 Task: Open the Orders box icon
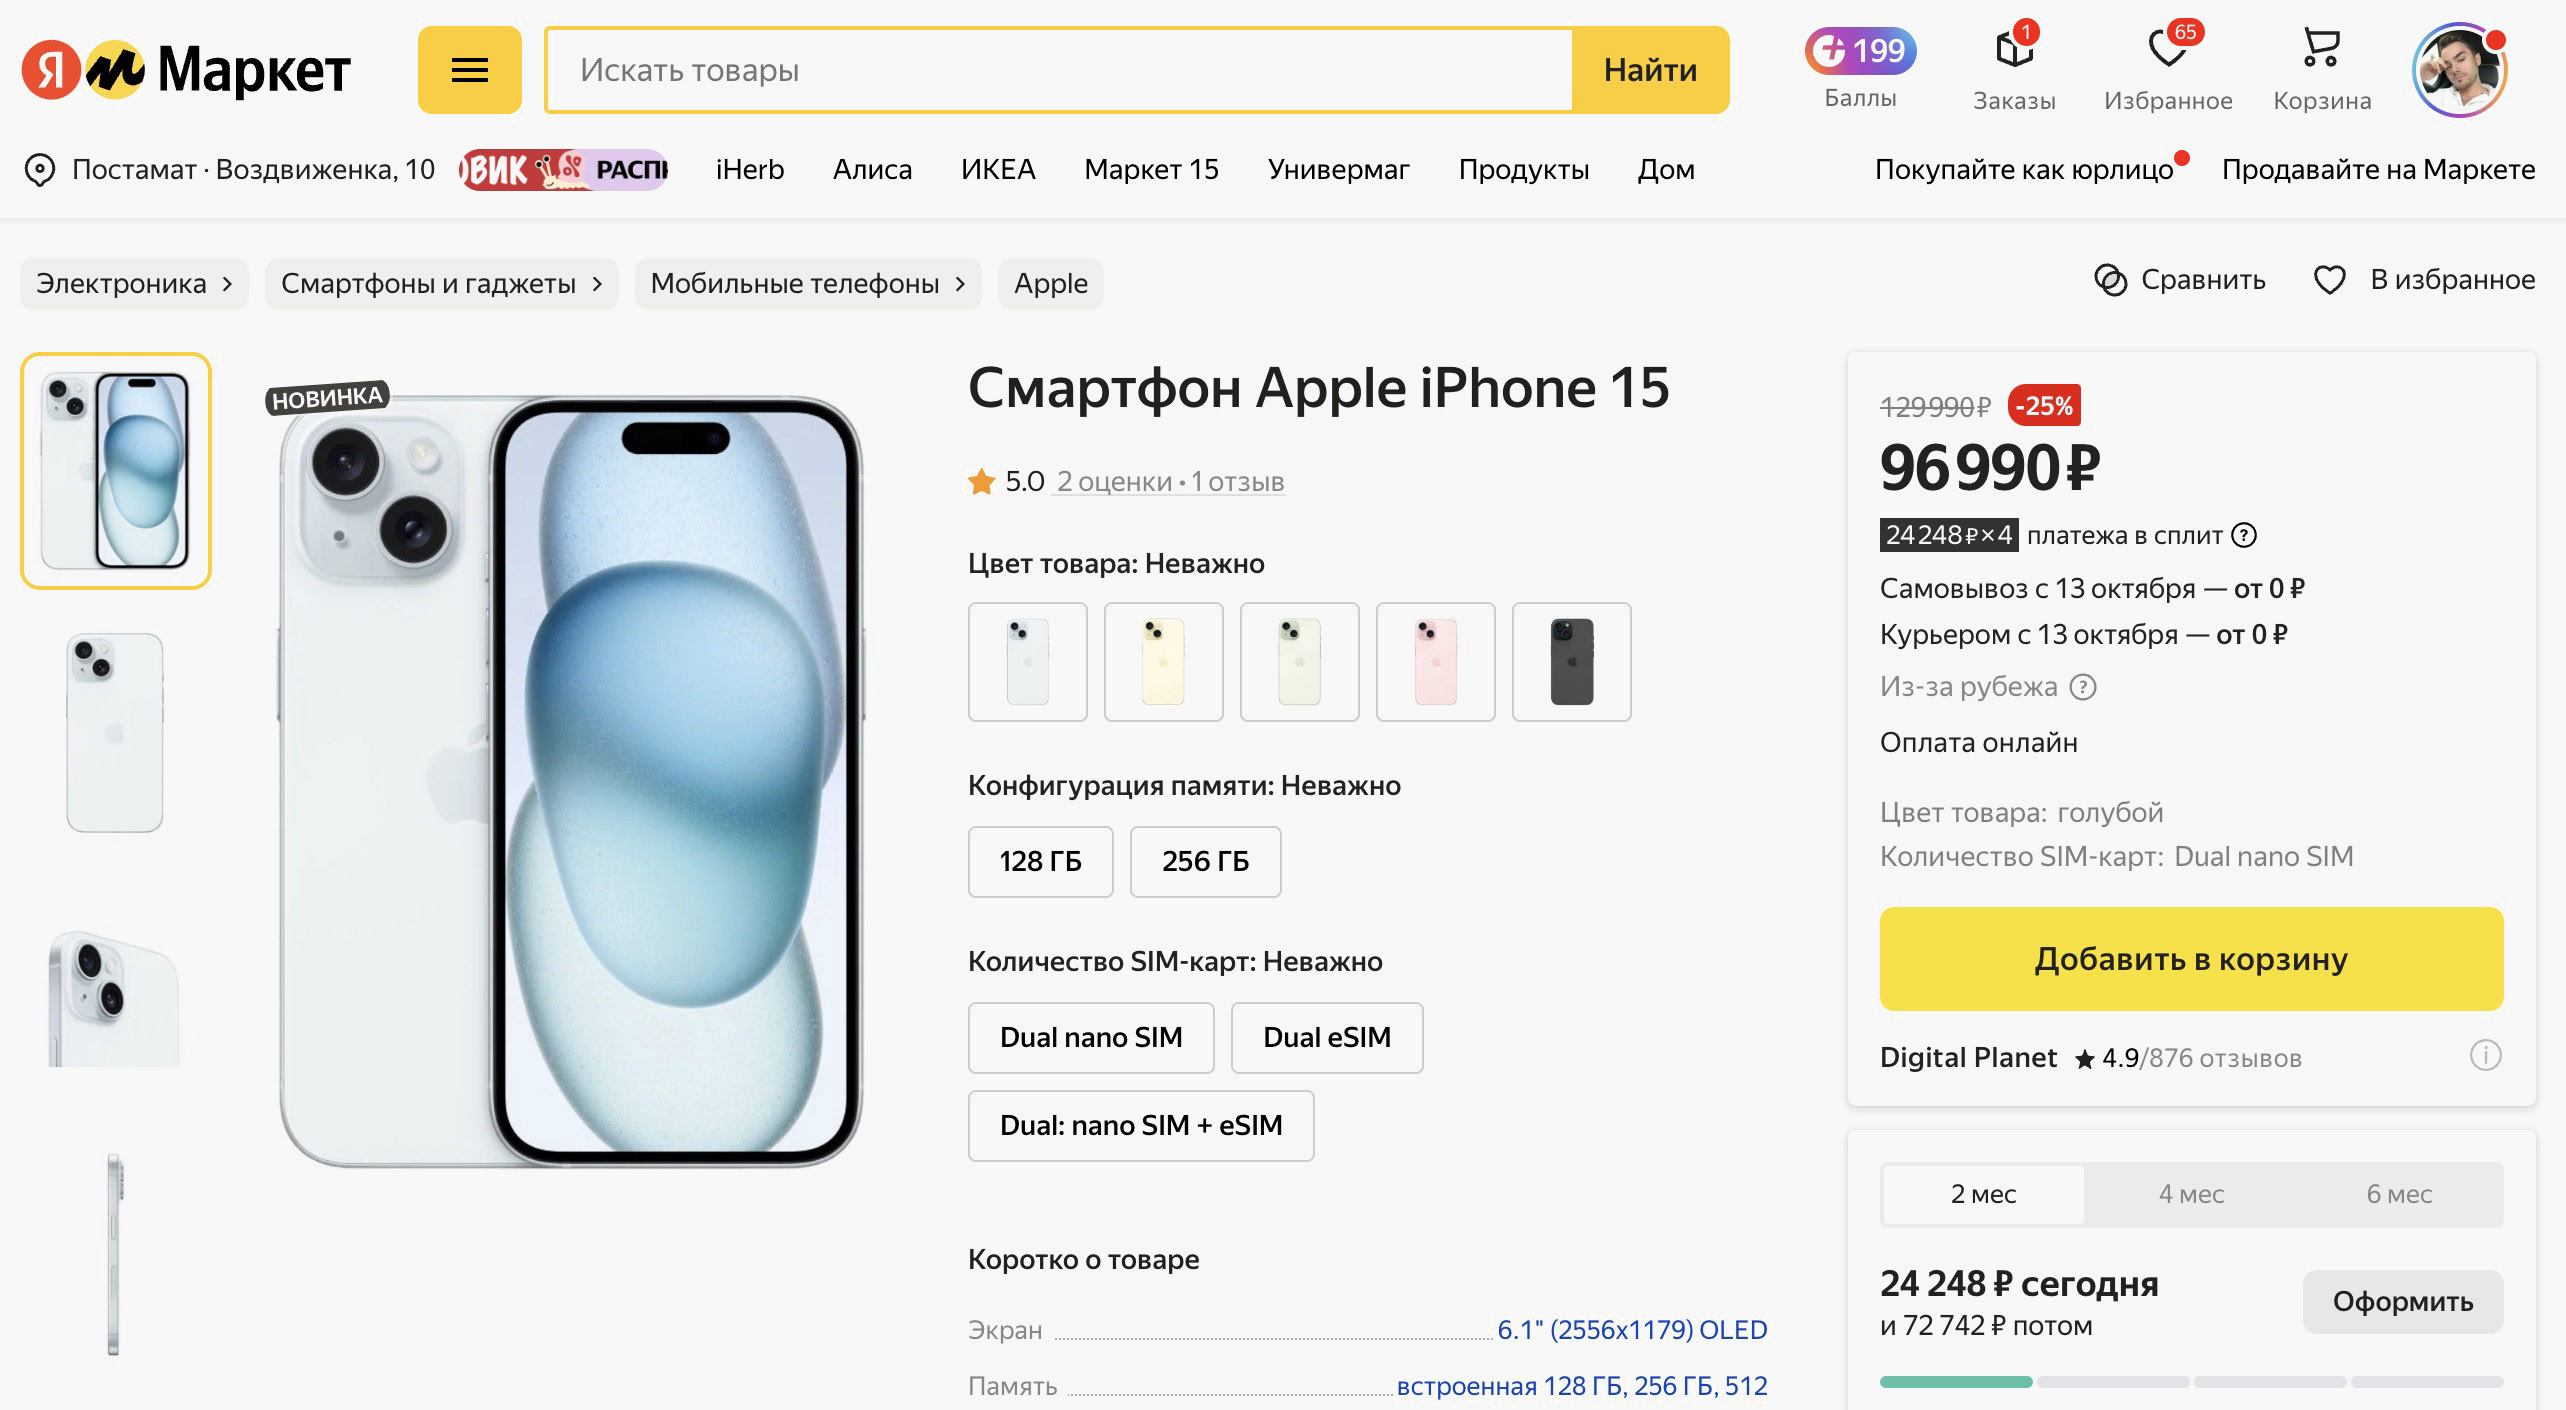pos(2014,50)
